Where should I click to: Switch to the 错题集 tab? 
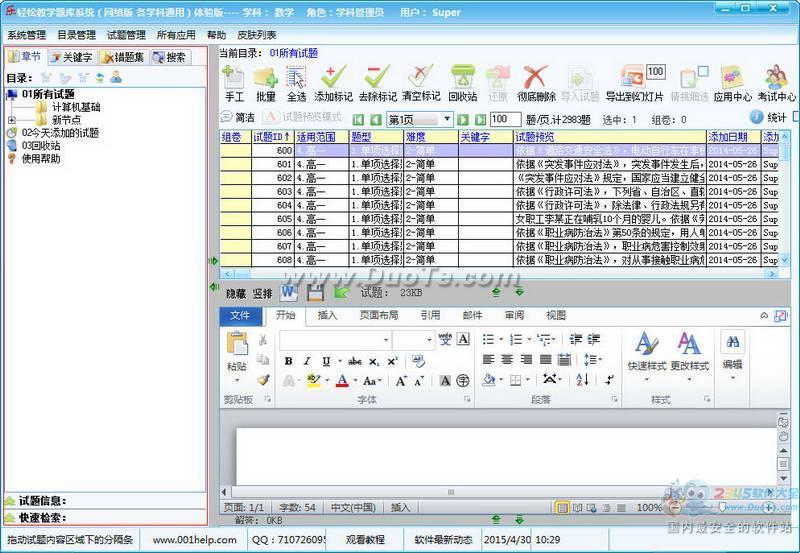[x=123, y=57]
